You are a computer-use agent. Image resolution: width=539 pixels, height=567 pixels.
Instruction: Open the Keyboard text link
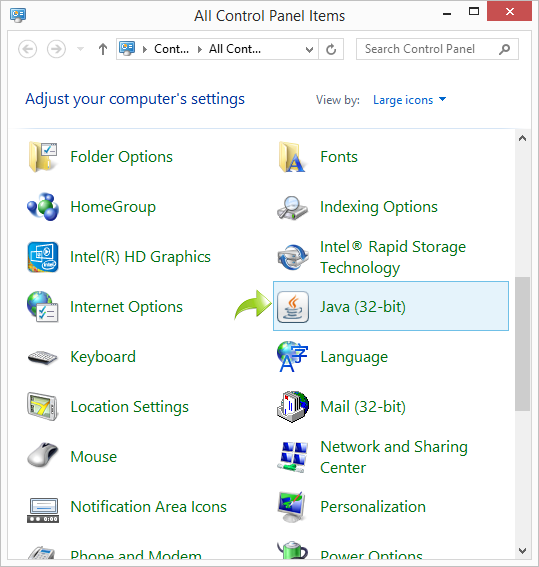(103, 357)
